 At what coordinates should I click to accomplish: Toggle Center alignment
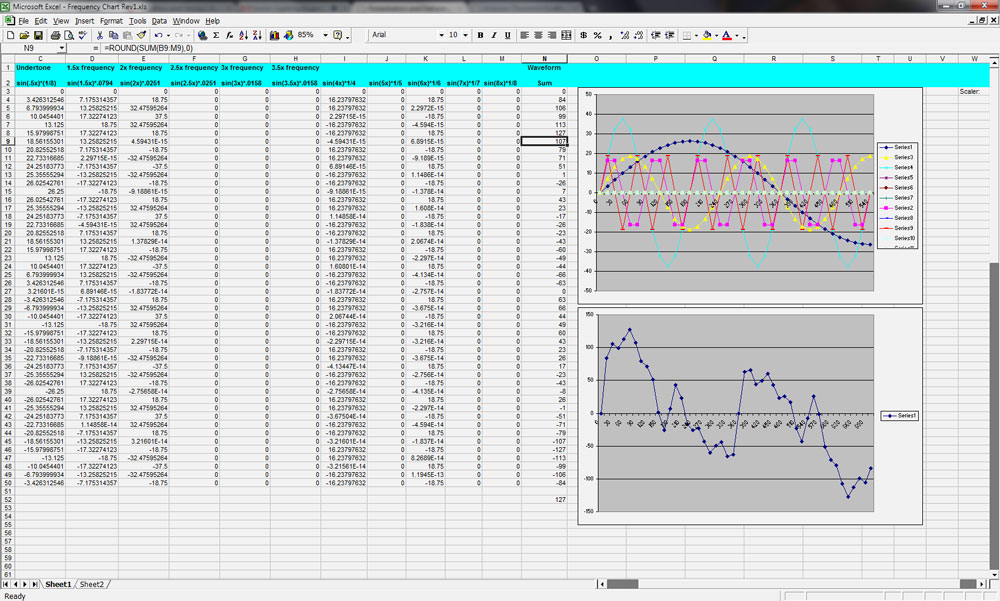tap(538, 35)
